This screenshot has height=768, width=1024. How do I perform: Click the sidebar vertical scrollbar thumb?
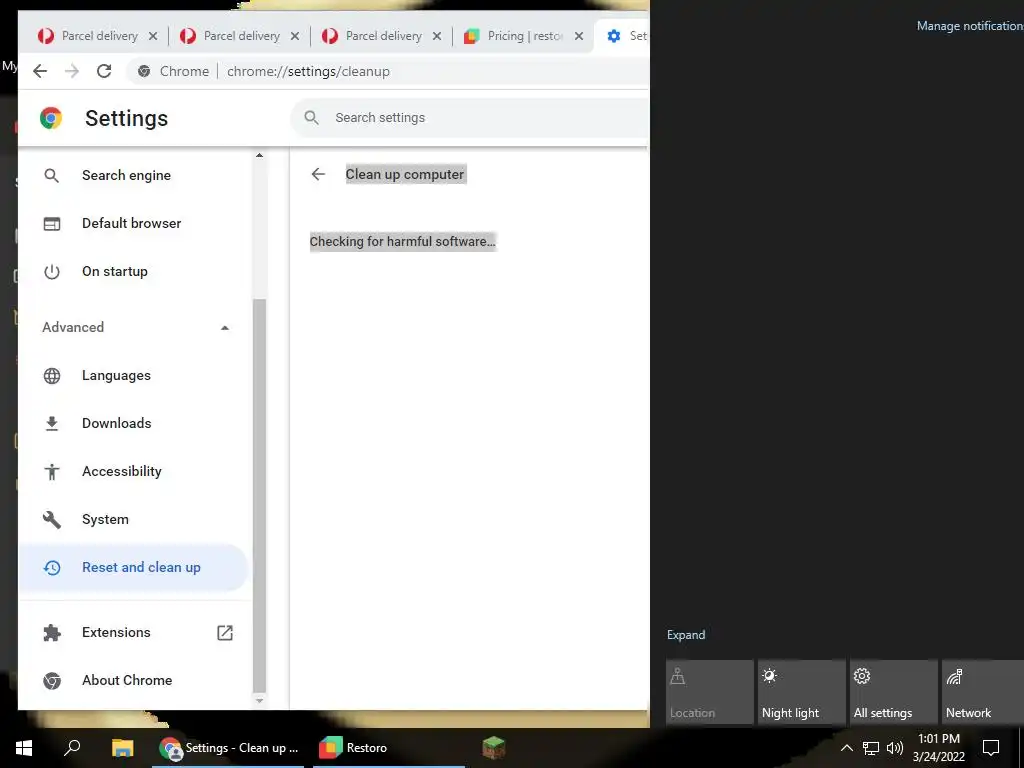coord(259,495)
